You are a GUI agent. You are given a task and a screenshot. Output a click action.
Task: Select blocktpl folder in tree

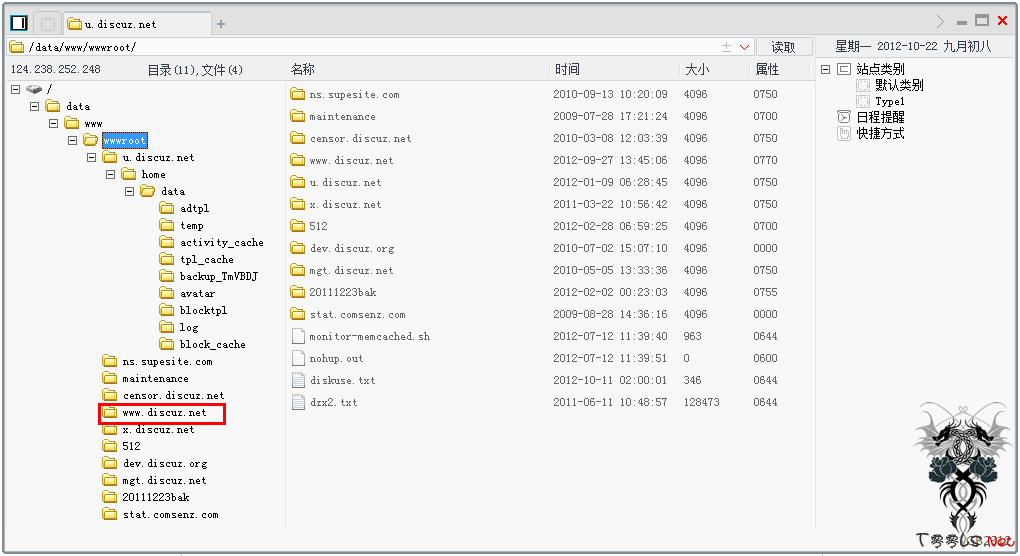203,310
